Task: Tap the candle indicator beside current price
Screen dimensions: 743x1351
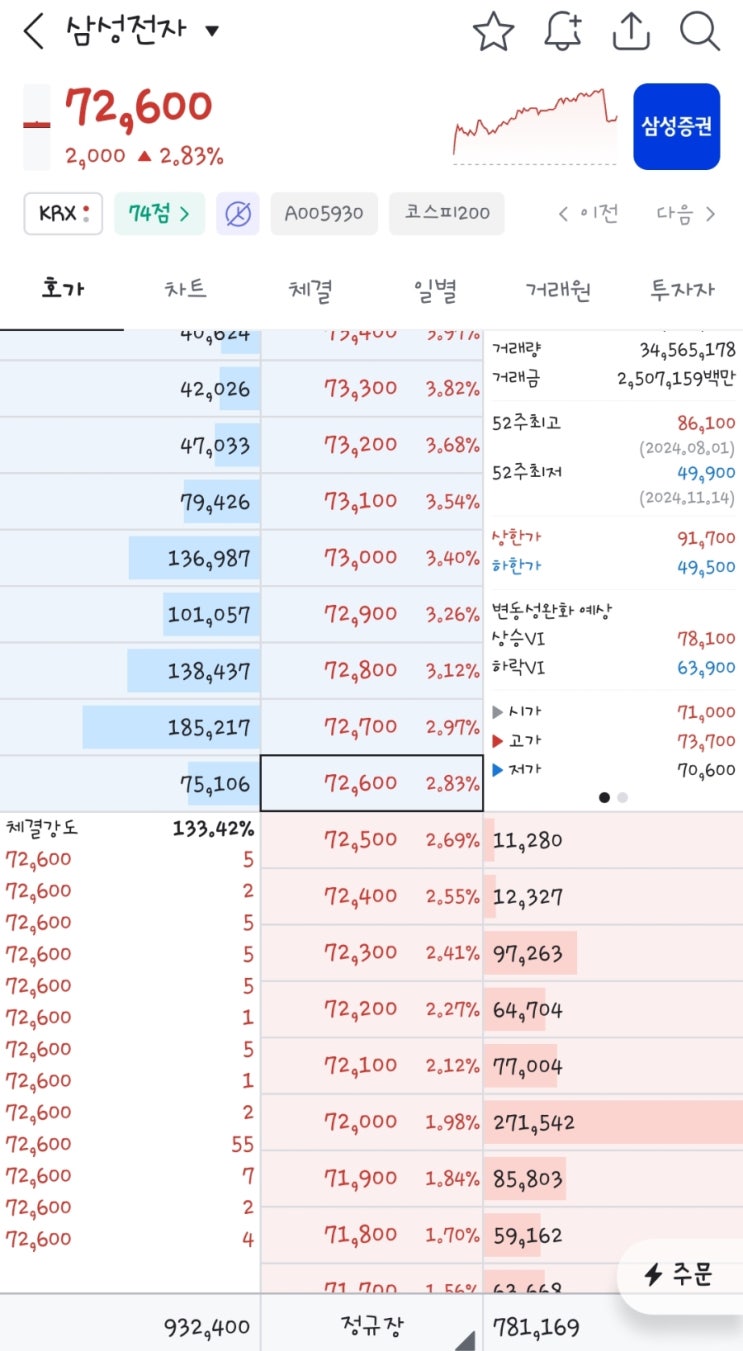Action: click(37, 127)
